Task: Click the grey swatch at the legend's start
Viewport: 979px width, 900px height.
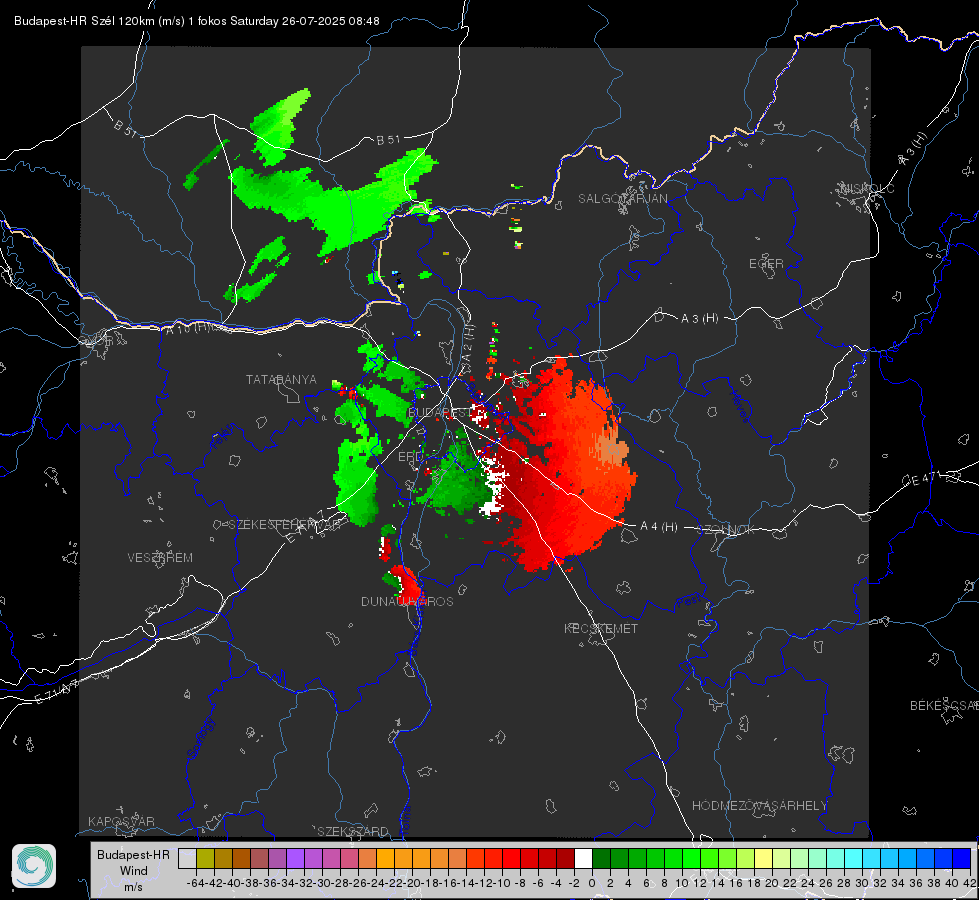Action: click(187, 858)
